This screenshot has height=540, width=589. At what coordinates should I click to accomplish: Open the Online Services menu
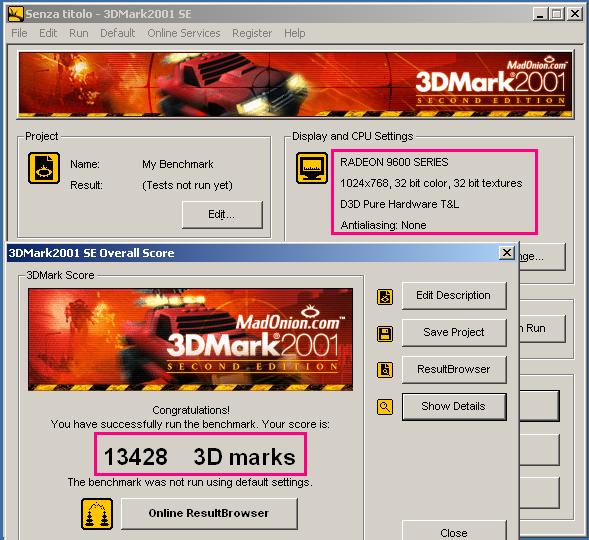click(184, 33)
